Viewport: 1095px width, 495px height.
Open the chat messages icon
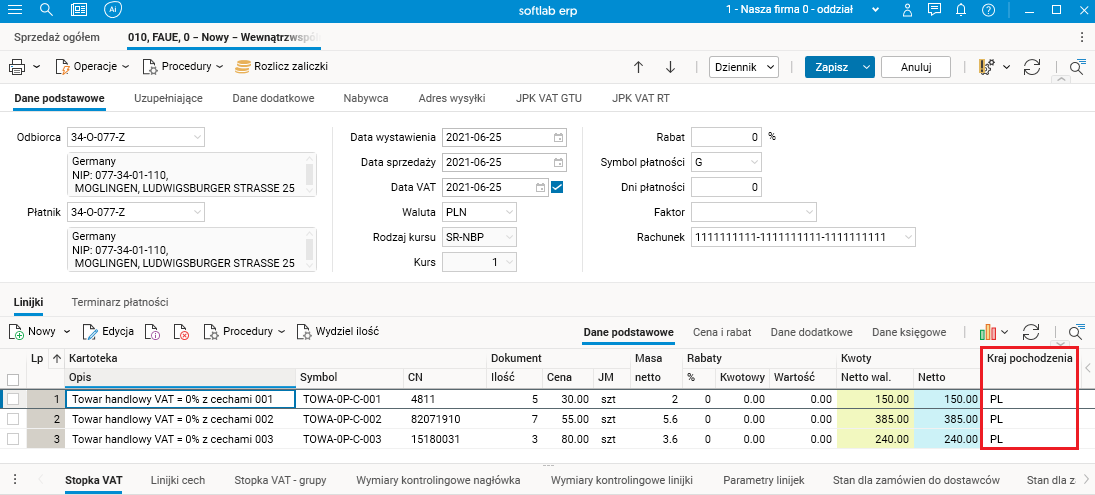(934, 10)
